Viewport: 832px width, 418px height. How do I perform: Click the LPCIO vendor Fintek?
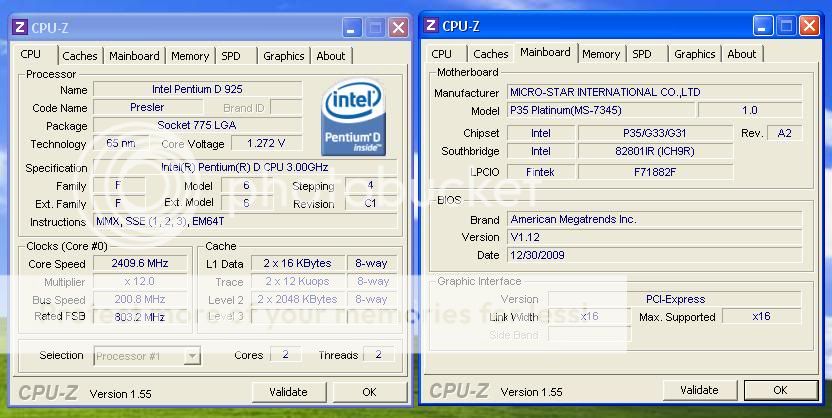pos(541,172)
